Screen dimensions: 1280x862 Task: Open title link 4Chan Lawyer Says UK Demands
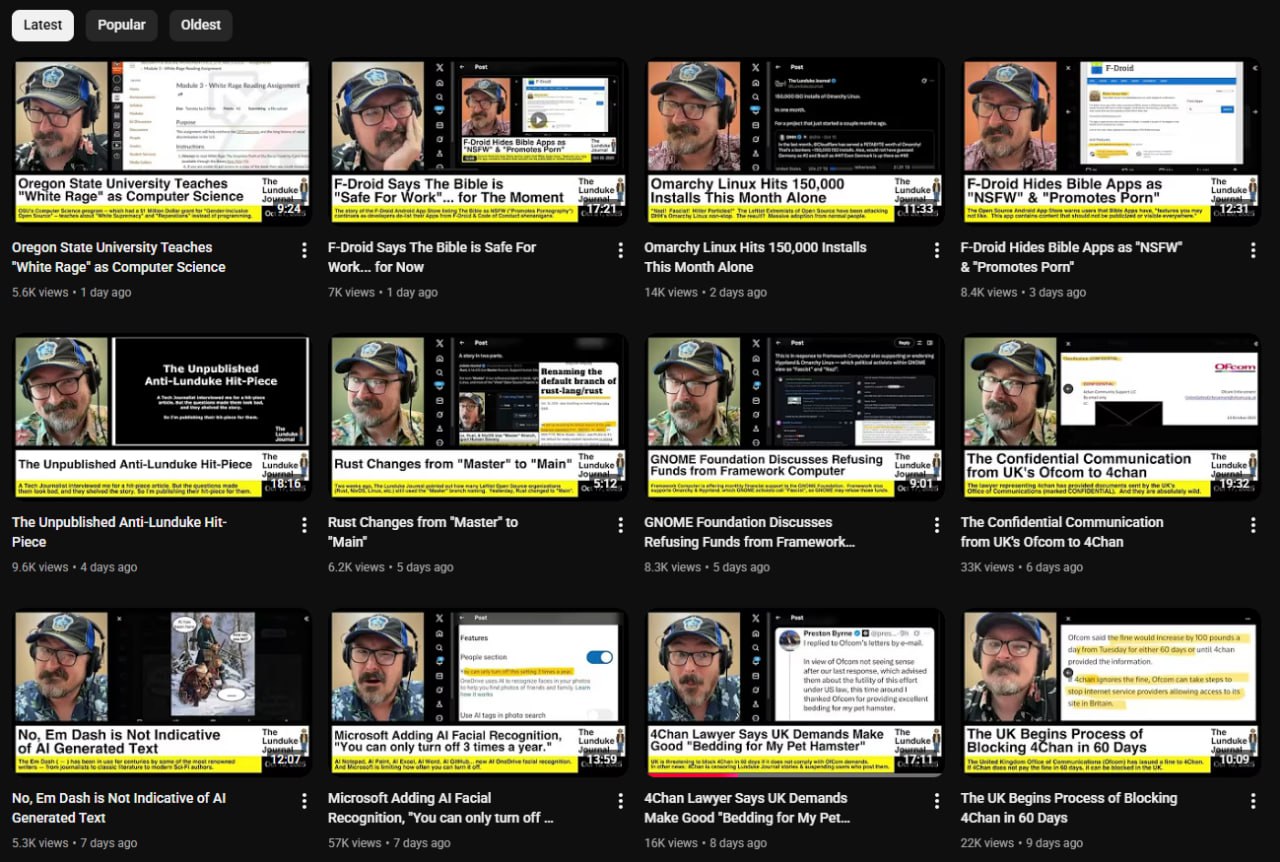[748, 808]
